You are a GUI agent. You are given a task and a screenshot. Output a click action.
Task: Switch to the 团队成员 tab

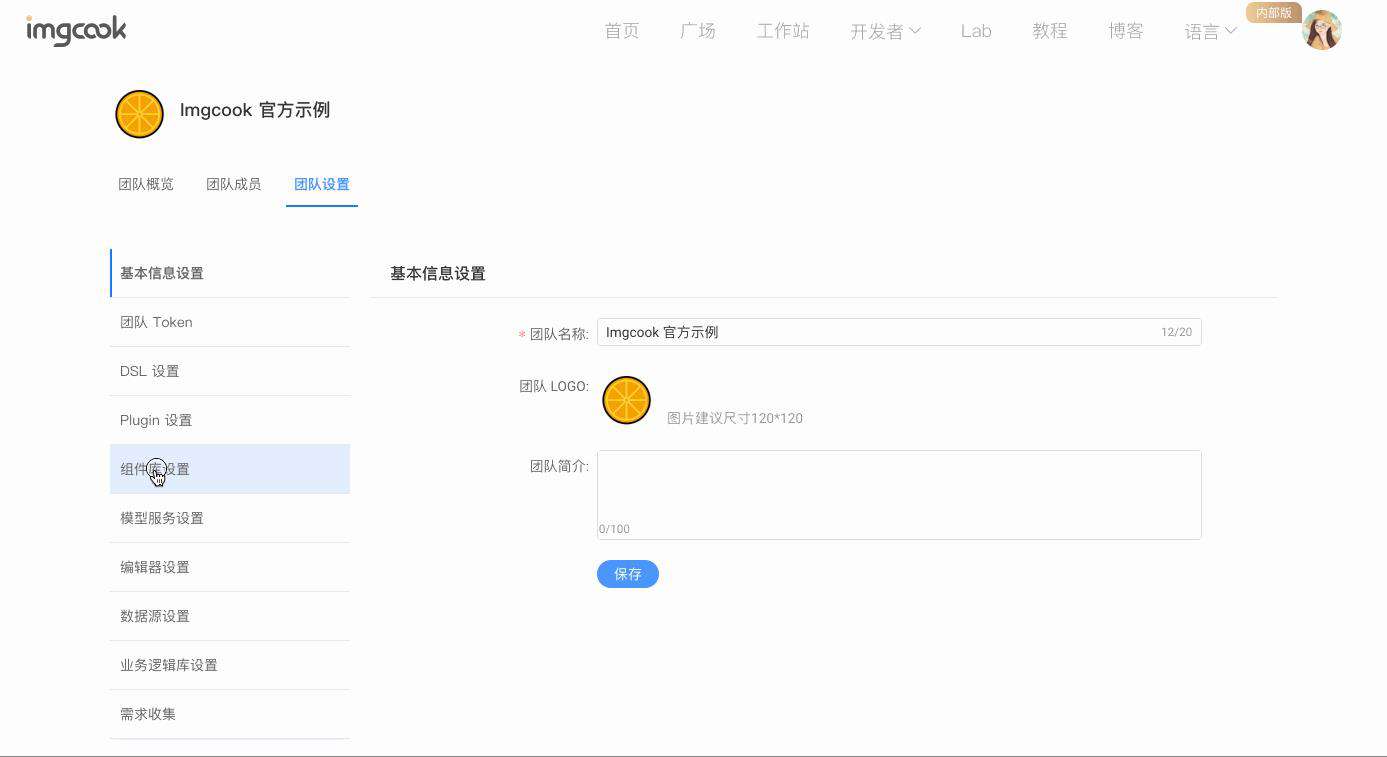[234, 184]
